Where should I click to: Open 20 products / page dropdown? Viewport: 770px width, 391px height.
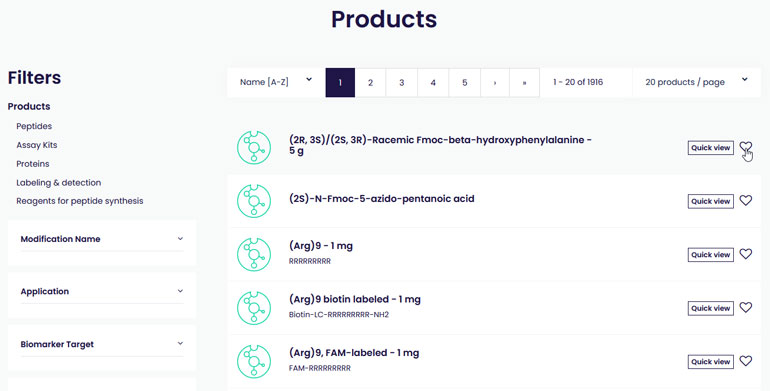pos(696,82)
